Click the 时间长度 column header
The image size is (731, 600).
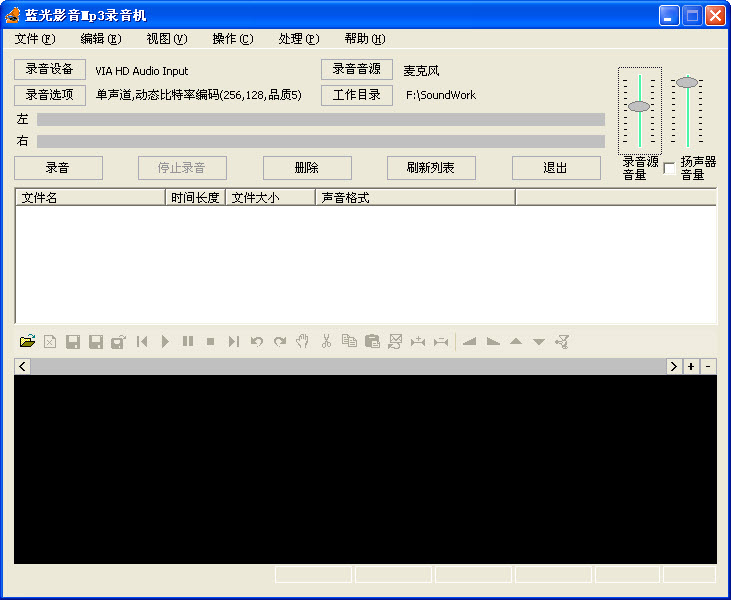coord(195,198)
